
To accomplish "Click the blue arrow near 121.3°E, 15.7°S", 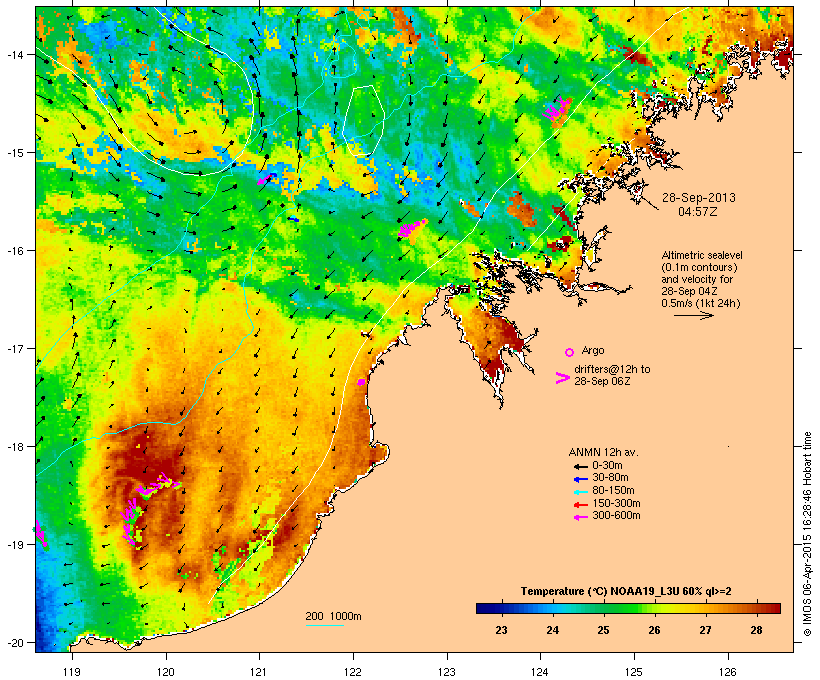I will pos(294,220).
